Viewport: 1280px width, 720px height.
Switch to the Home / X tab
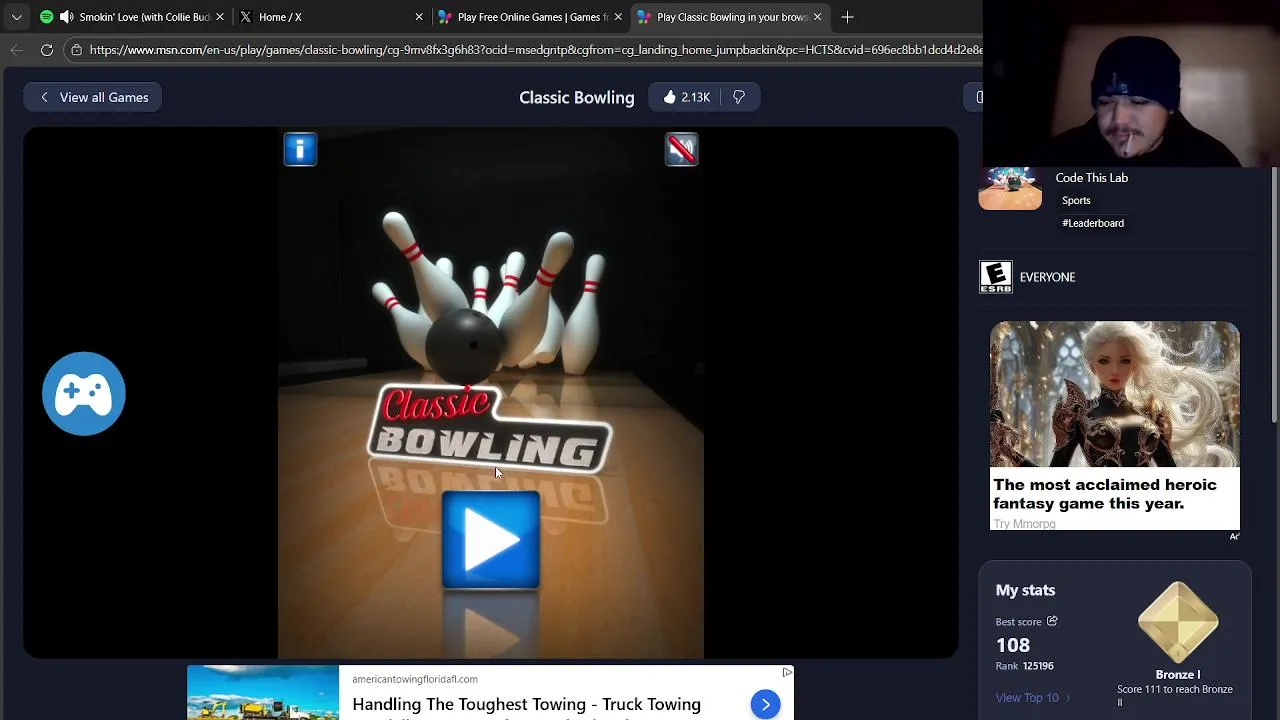(330, 17)
